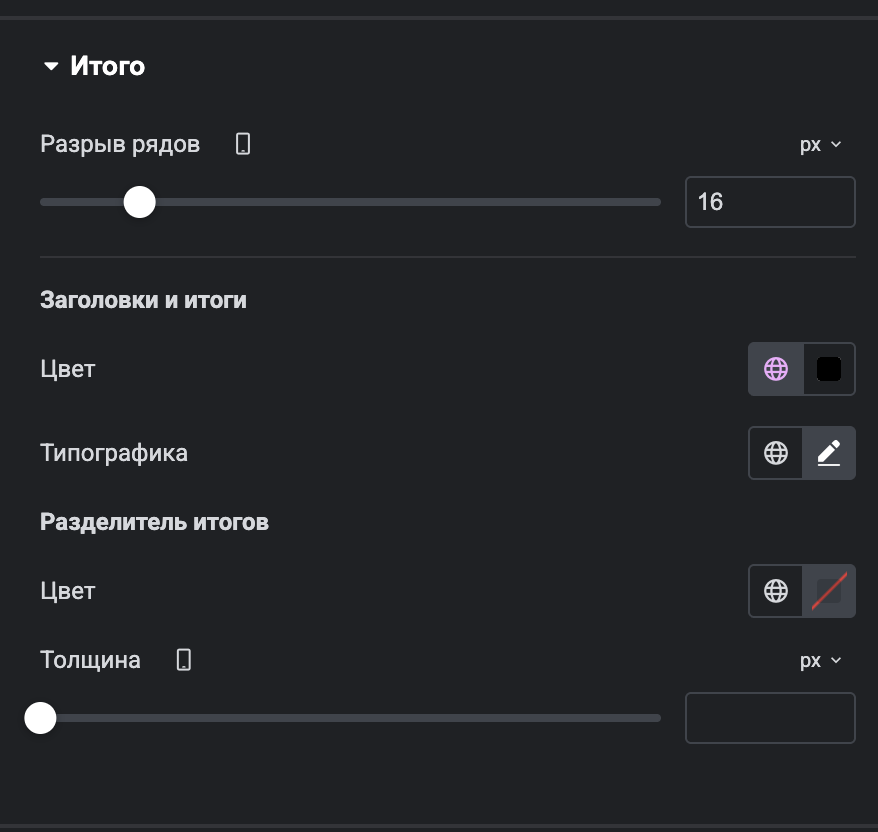This screenshot has width=878, height=832.
Task: Edit Типографика with the pencil icon
Action: point(829,453)
